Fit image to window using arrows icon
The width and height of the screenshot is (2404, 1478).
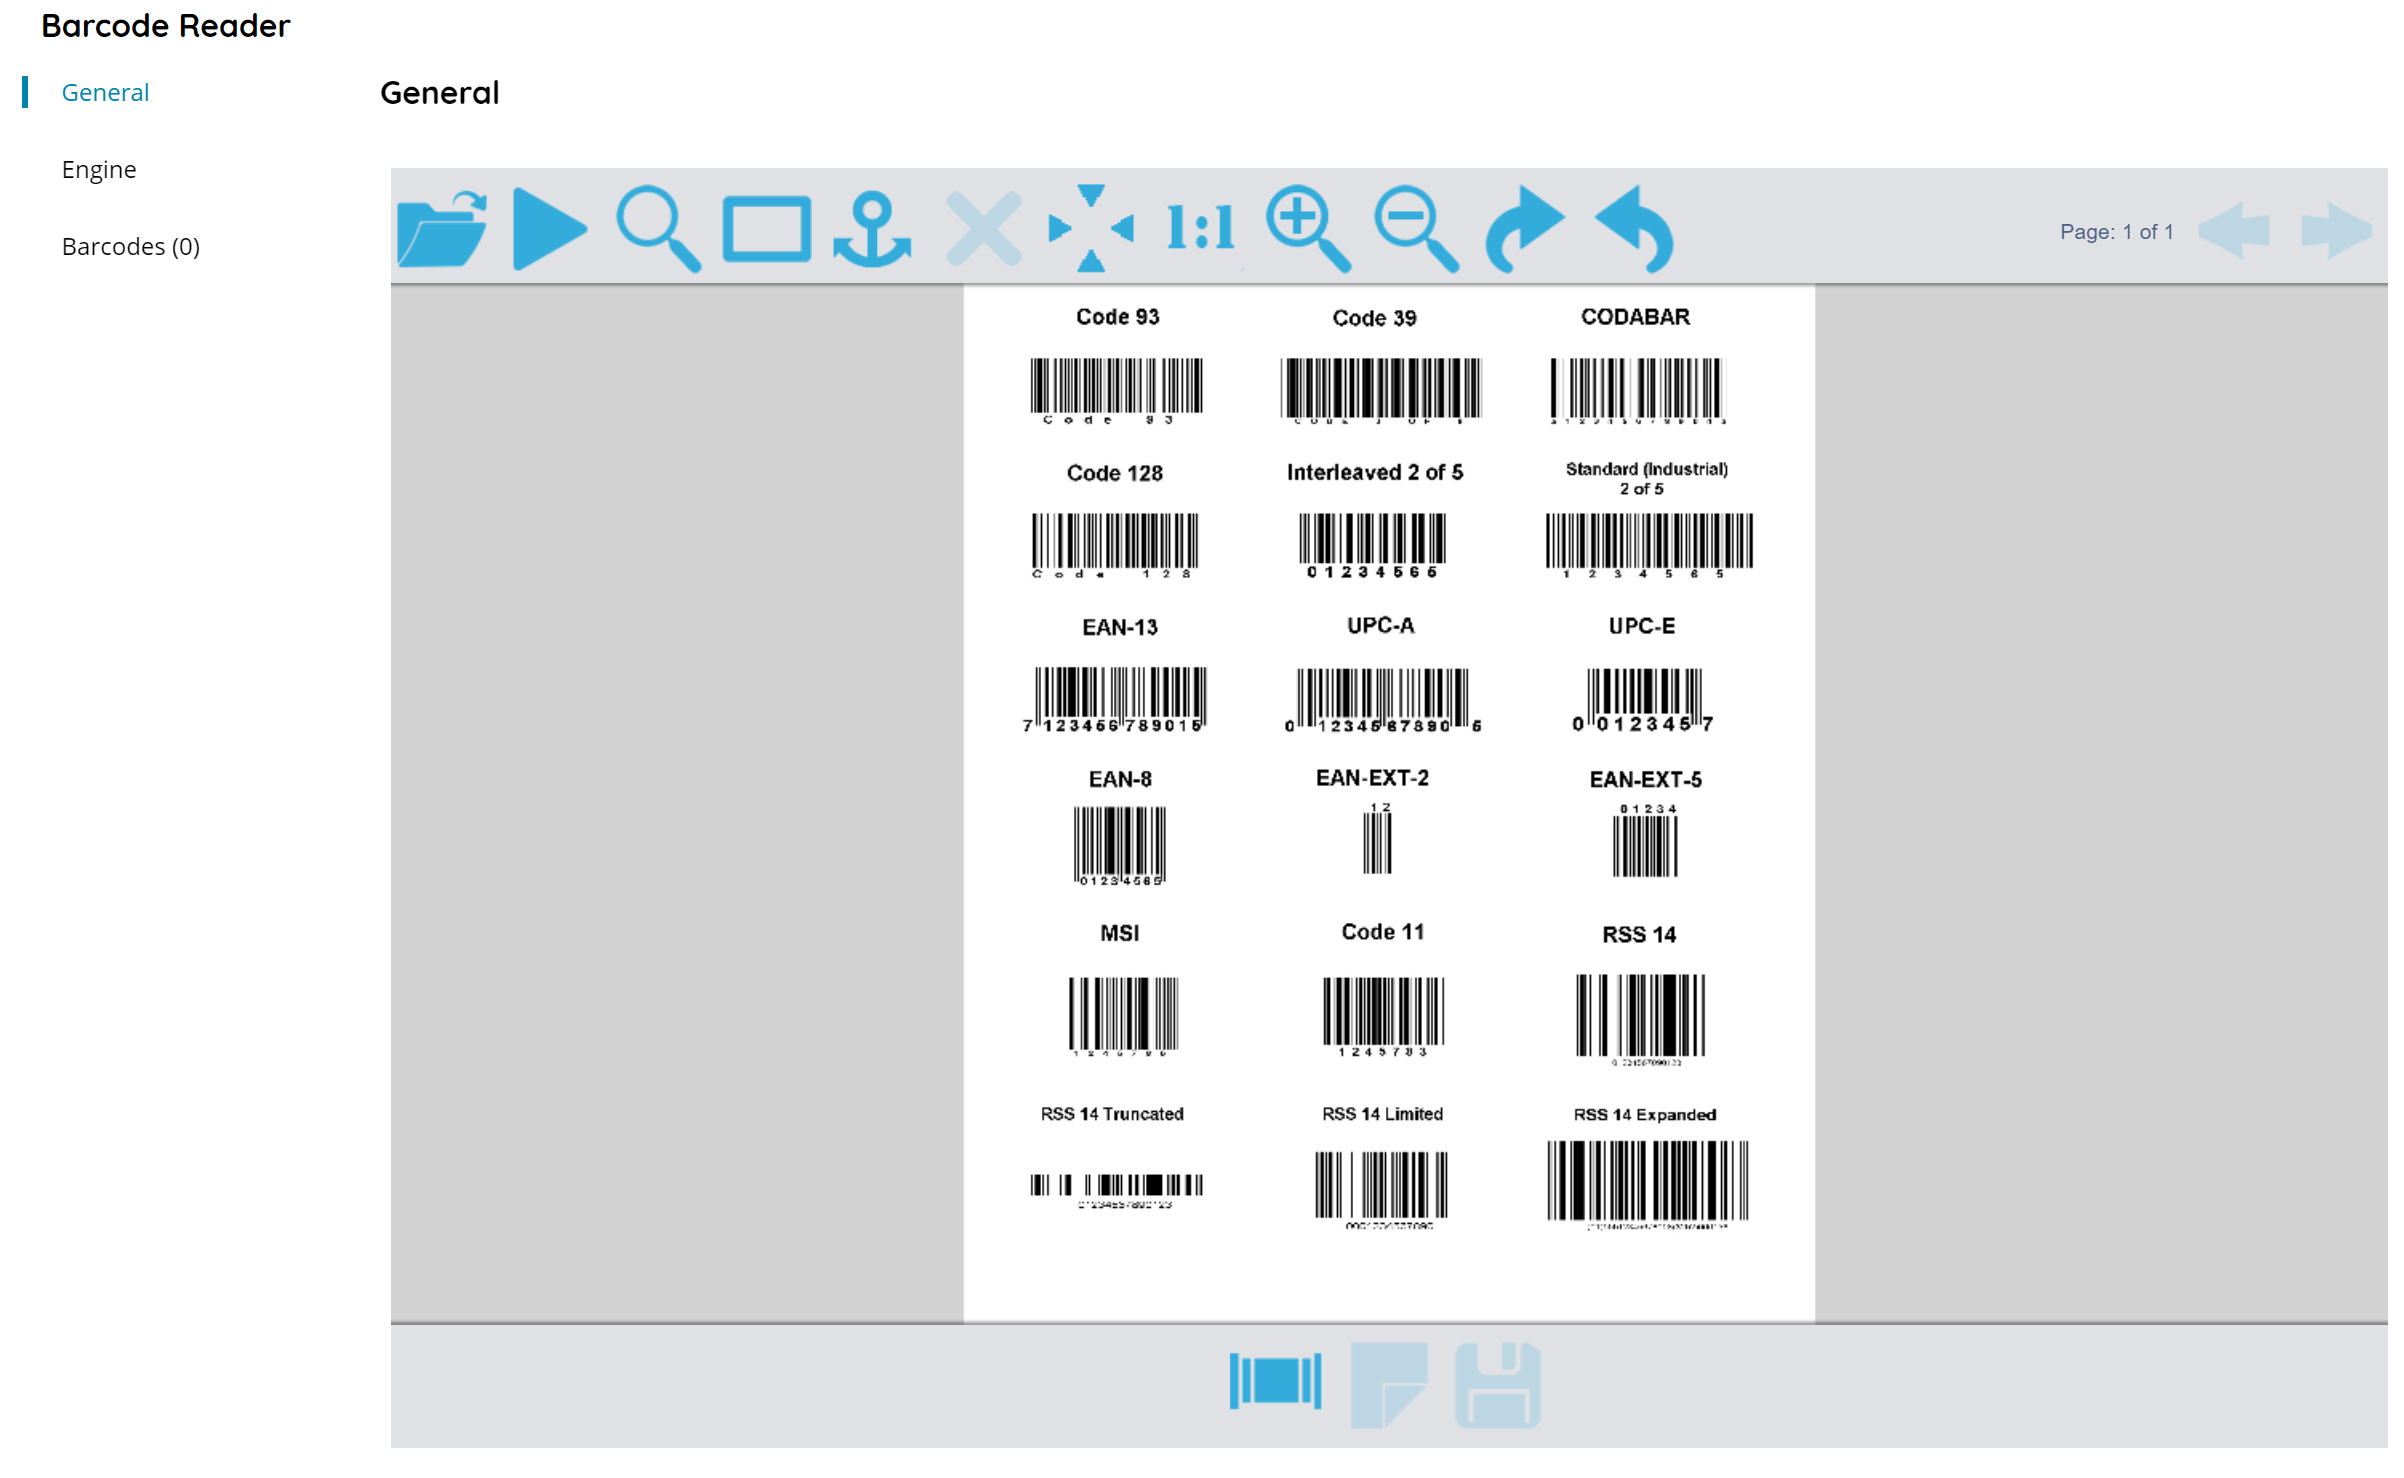(1091, 229)
